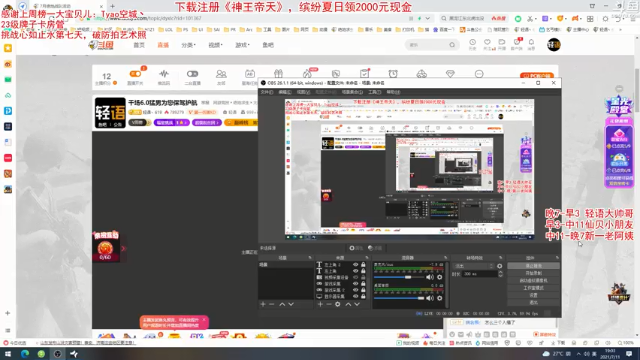Add a new source in OBS sources panel
640x360 pixels.
pos(320,304)
